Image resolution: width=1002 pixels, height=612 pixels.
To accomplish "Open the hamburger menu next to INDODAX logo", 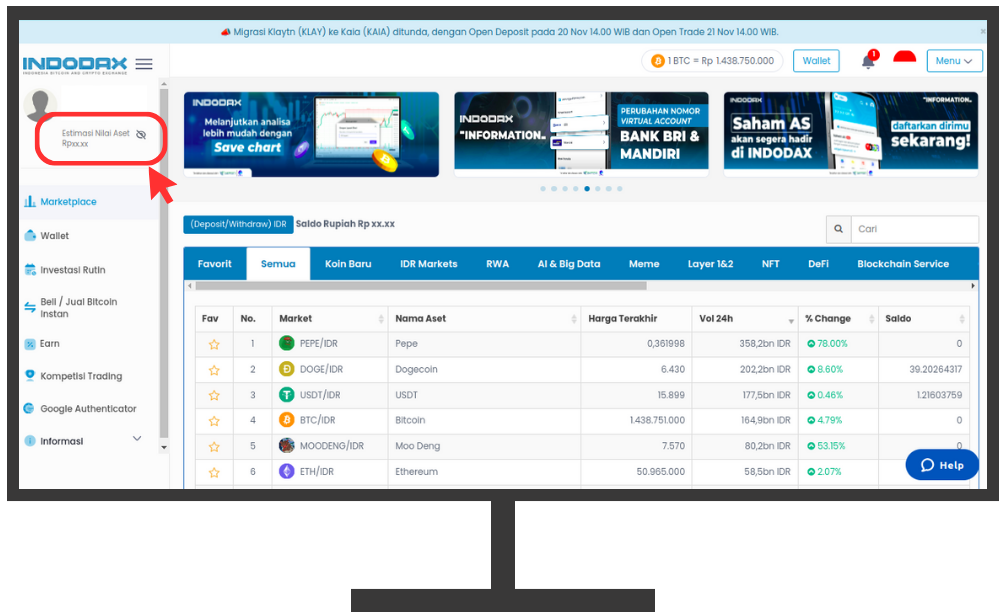I will [x=144, y=64].
